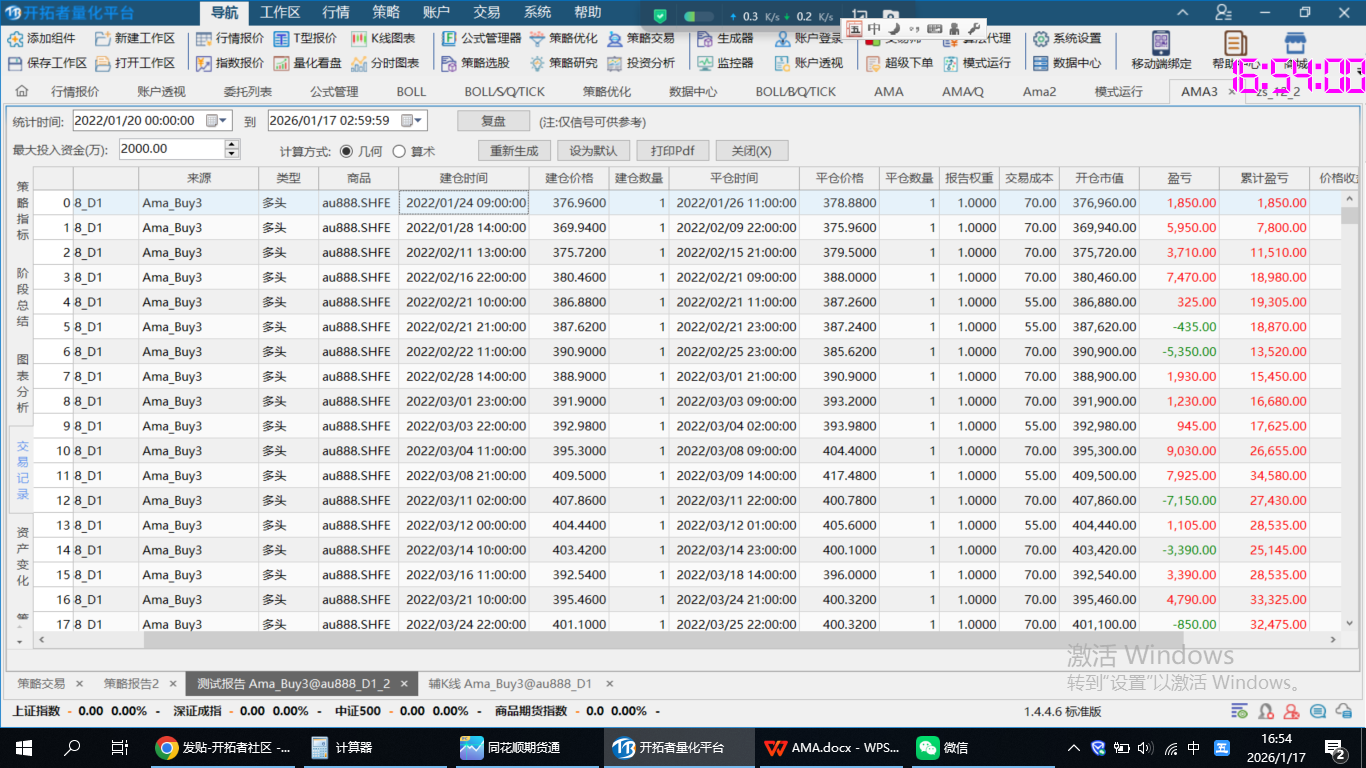This screenshot has height=768, width=1366.
Task: Select the 几何 calculation method
Action: [347, 151]
